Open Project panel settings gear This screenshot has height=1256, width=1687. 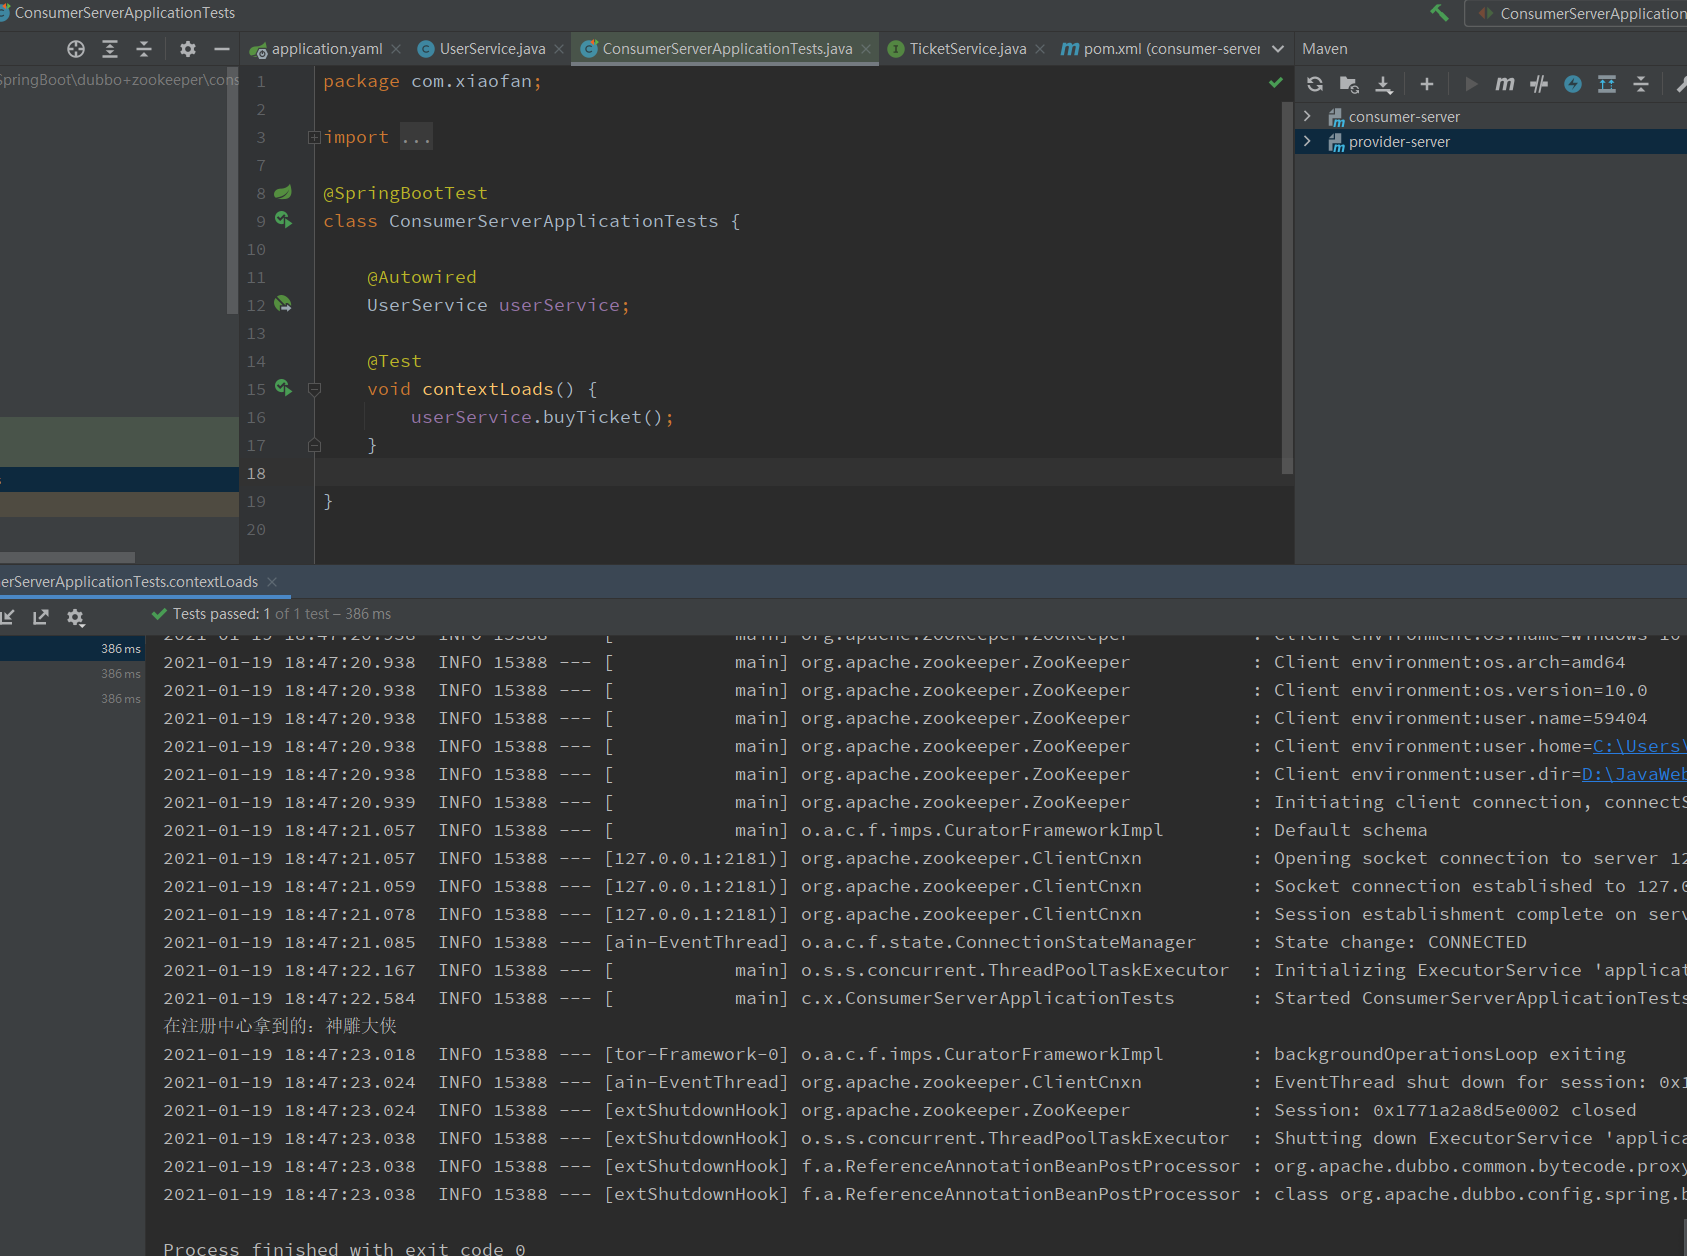click(x=188, y=49)
